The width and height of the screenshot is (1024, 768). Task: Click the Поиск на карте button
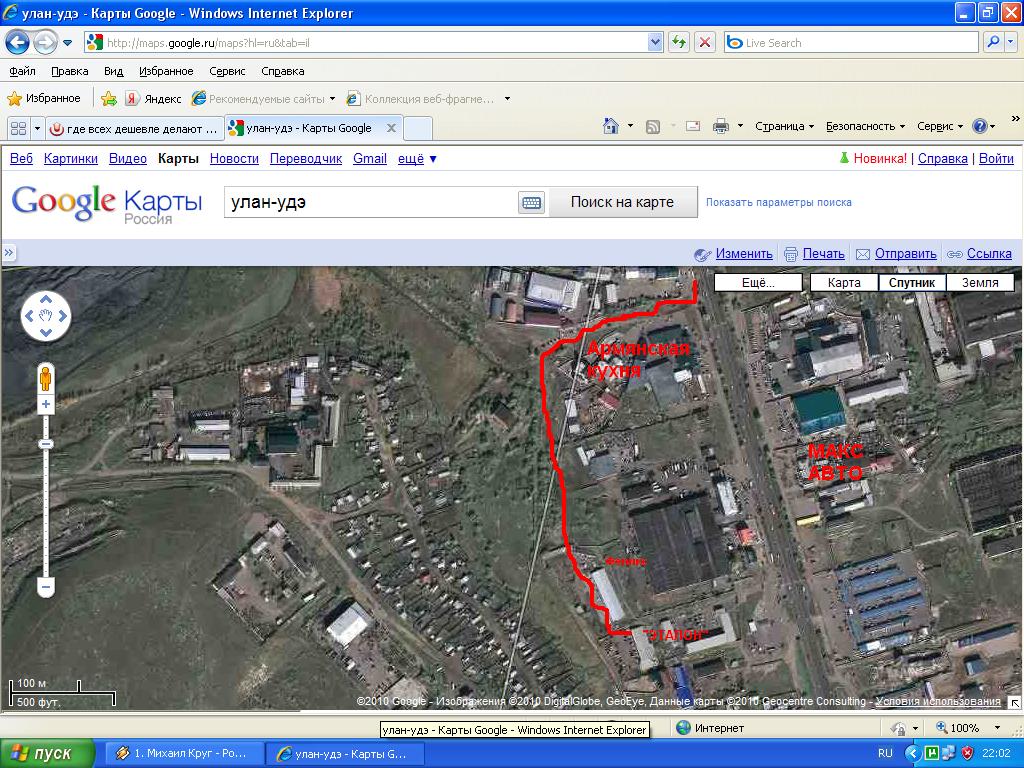pyautogui.click(x=621, y=202)
